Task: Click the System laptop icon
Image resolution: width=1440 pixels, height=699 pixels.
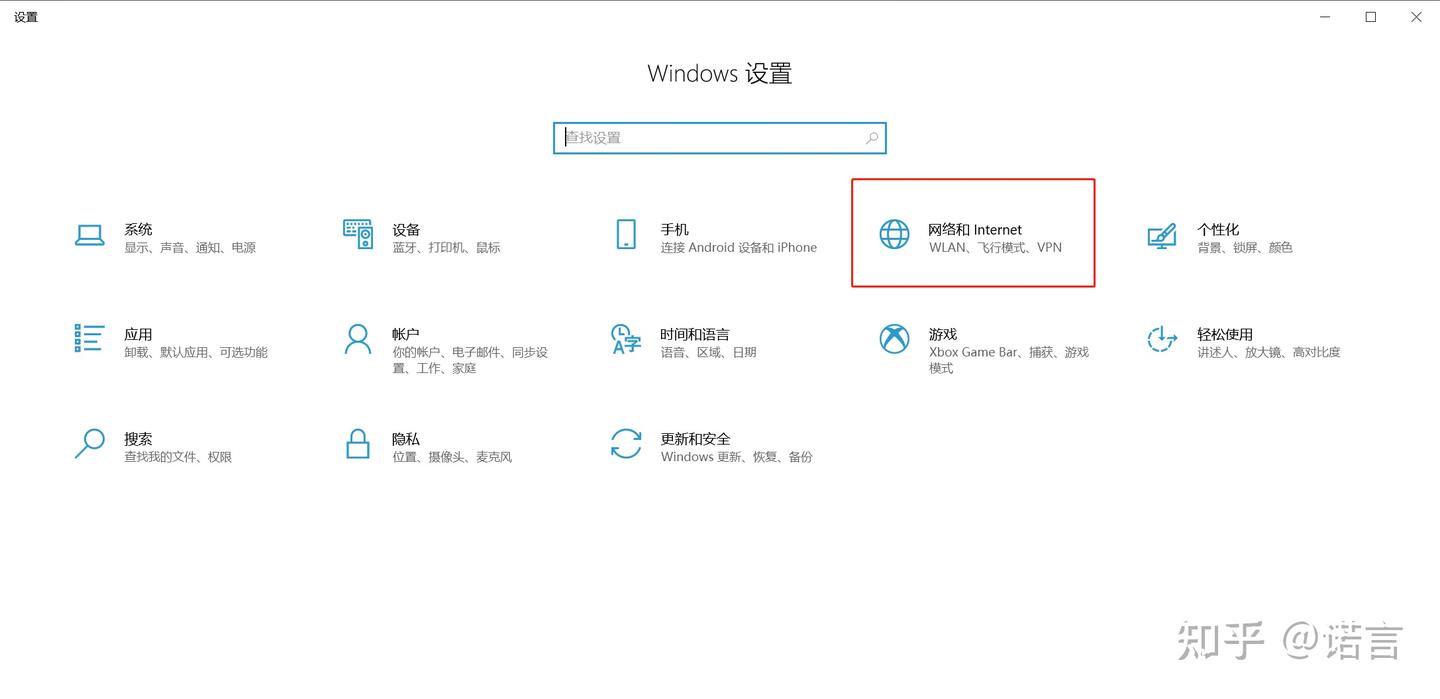Action: pyautogui.click(x=90, y=236)
